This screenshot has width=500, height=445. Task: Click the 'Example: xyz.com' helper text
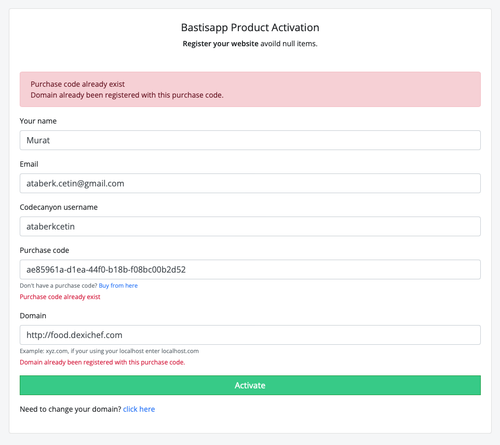pos(109,351)
